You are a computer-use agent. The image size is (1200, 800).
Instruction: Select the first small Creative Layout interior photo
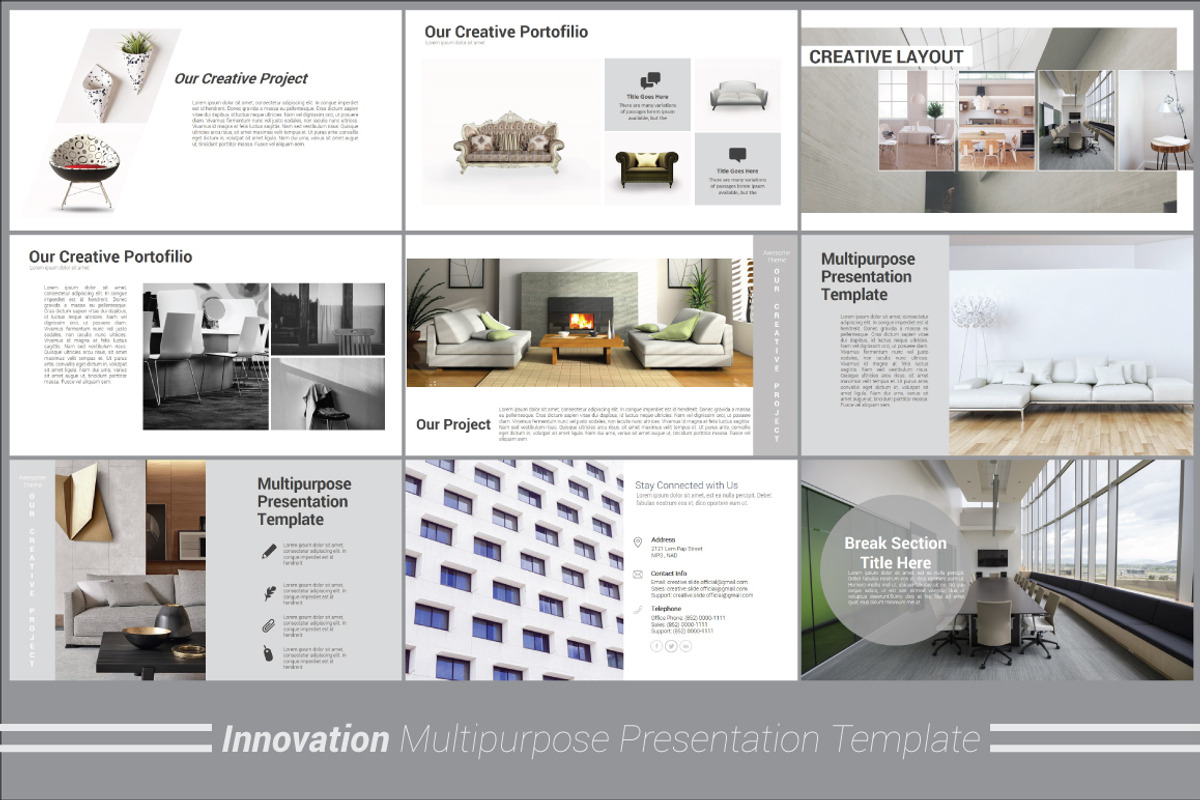[x=917, y=120]
